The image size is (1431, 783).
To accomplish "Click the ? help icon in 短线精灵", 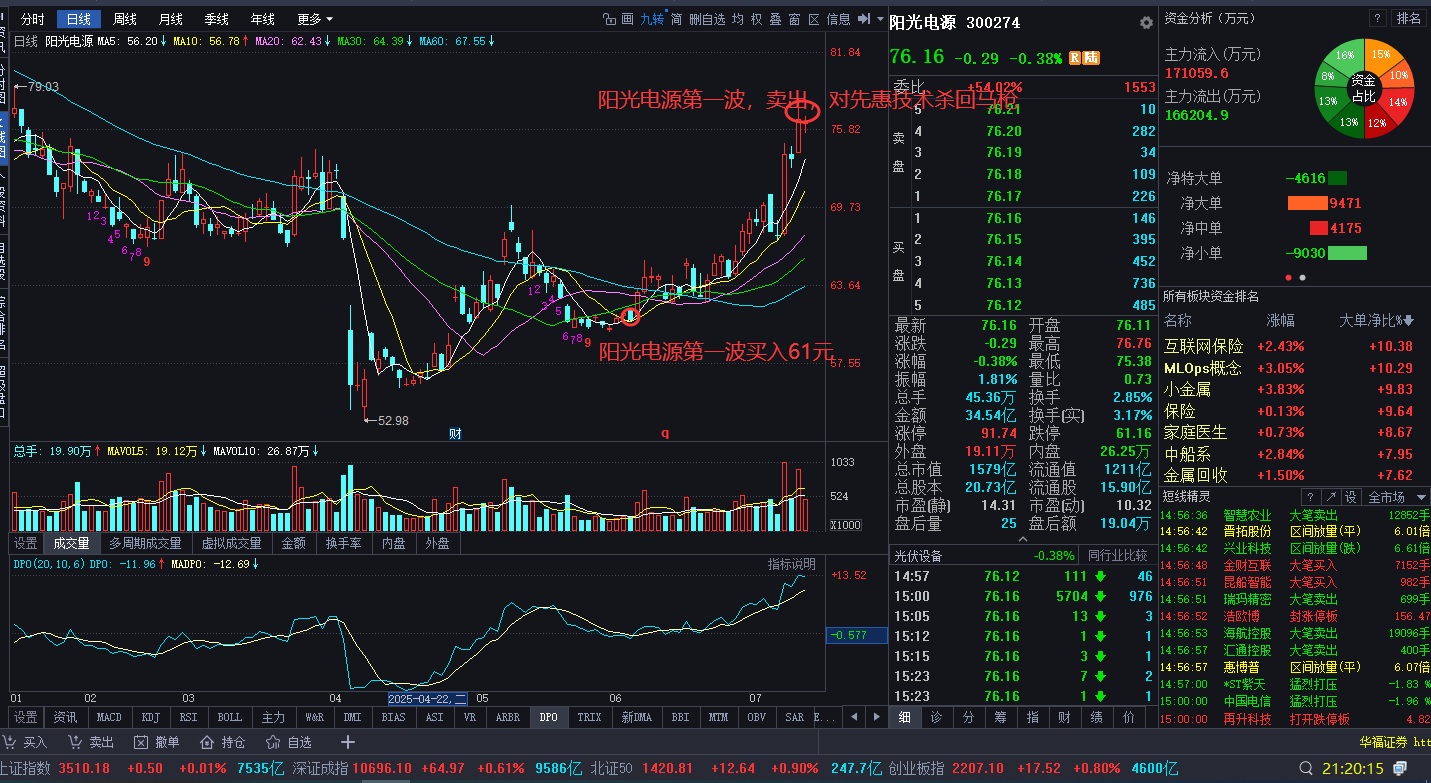I will click(1310, 497).
